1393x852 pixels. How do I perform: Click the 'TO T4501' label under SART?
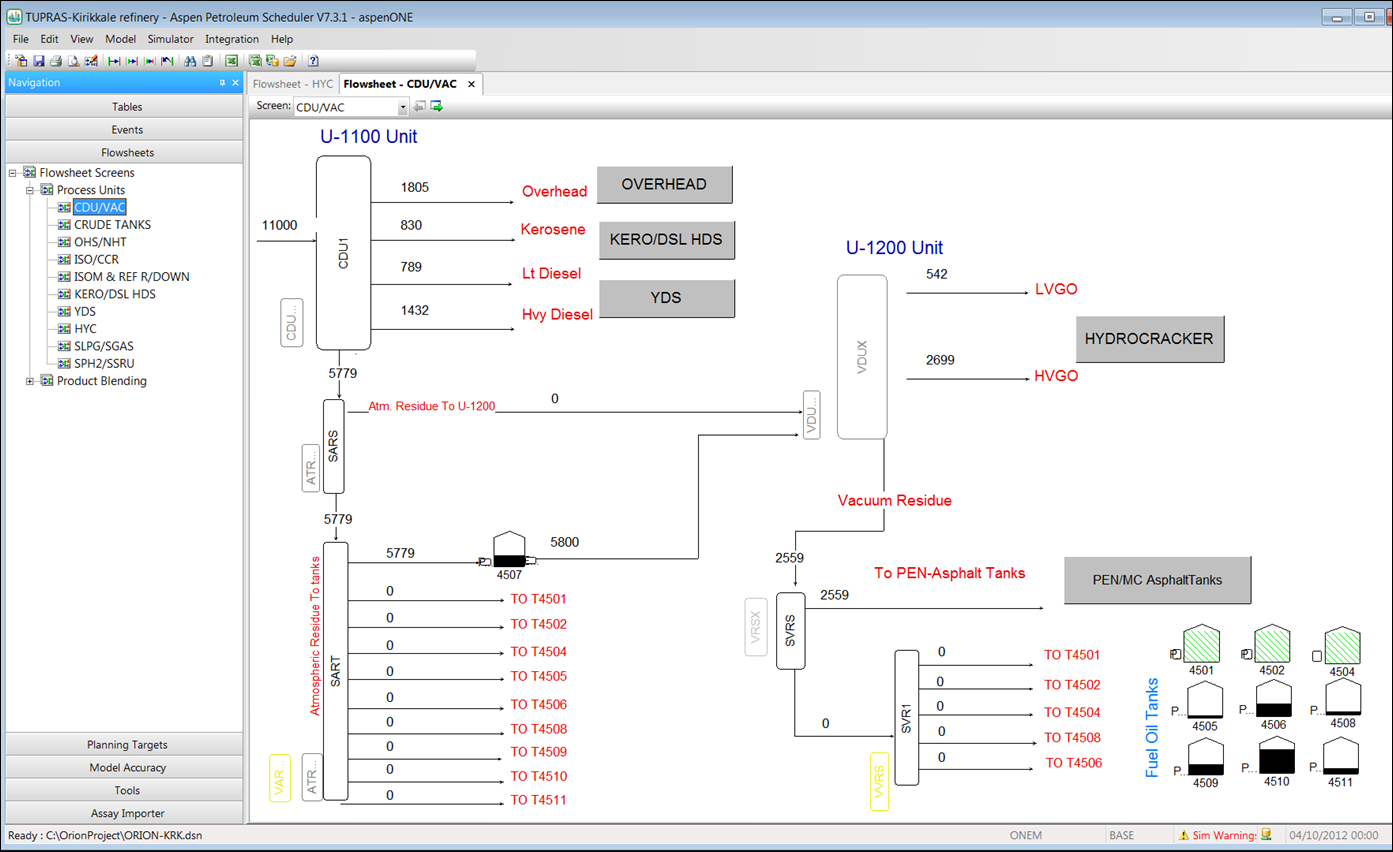[538, 600]
